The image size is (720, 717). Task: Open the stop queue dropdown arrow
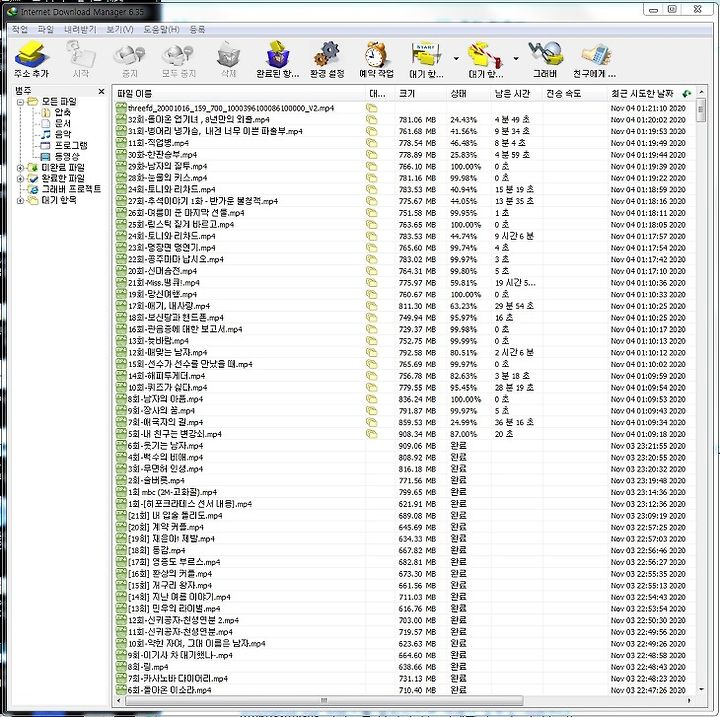coord(516,58)
